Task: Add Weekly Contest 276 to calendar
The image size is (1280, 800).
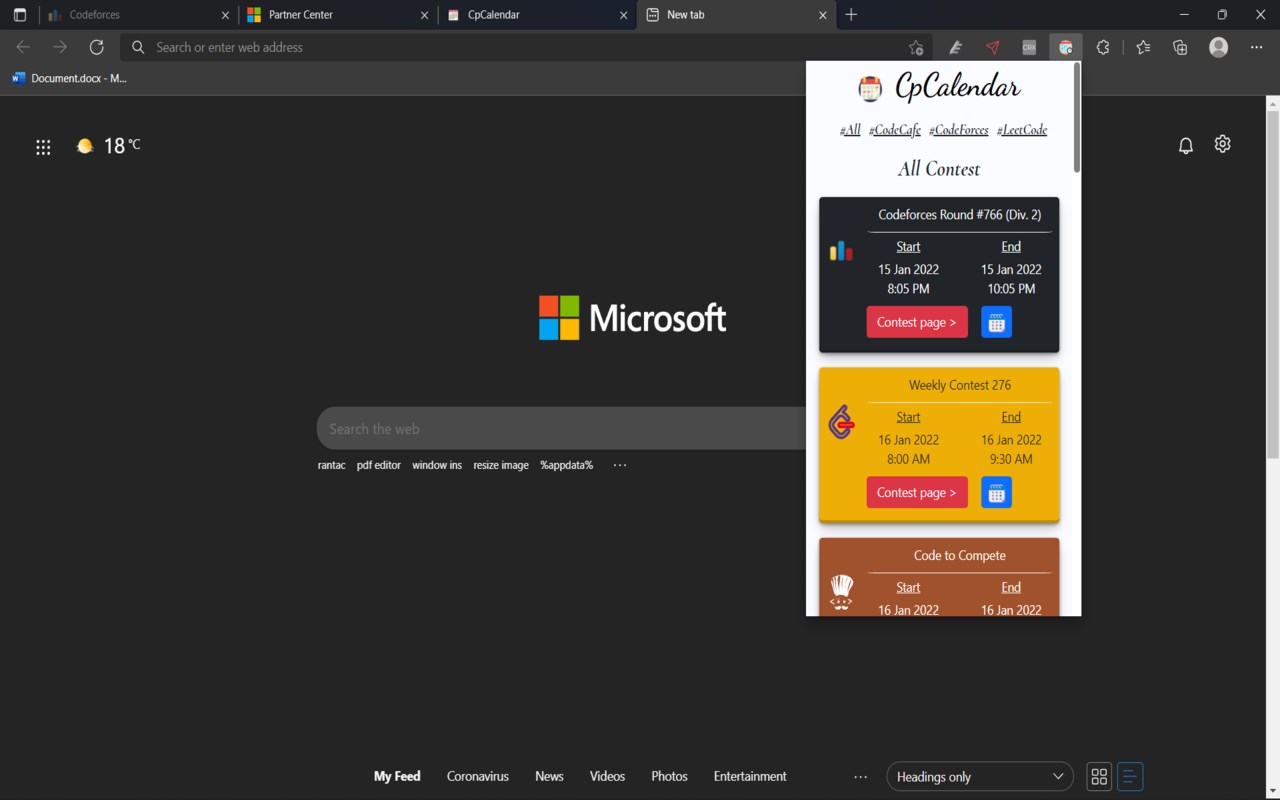Action: [x=996, y=492]
